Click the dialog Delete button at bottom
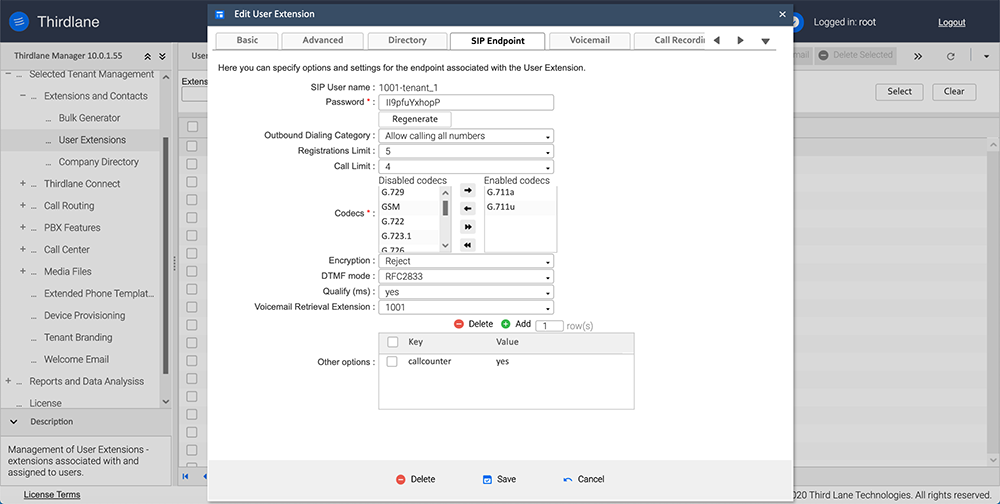The width and height of the screenshot is (1000, 504). coord(415,479)
